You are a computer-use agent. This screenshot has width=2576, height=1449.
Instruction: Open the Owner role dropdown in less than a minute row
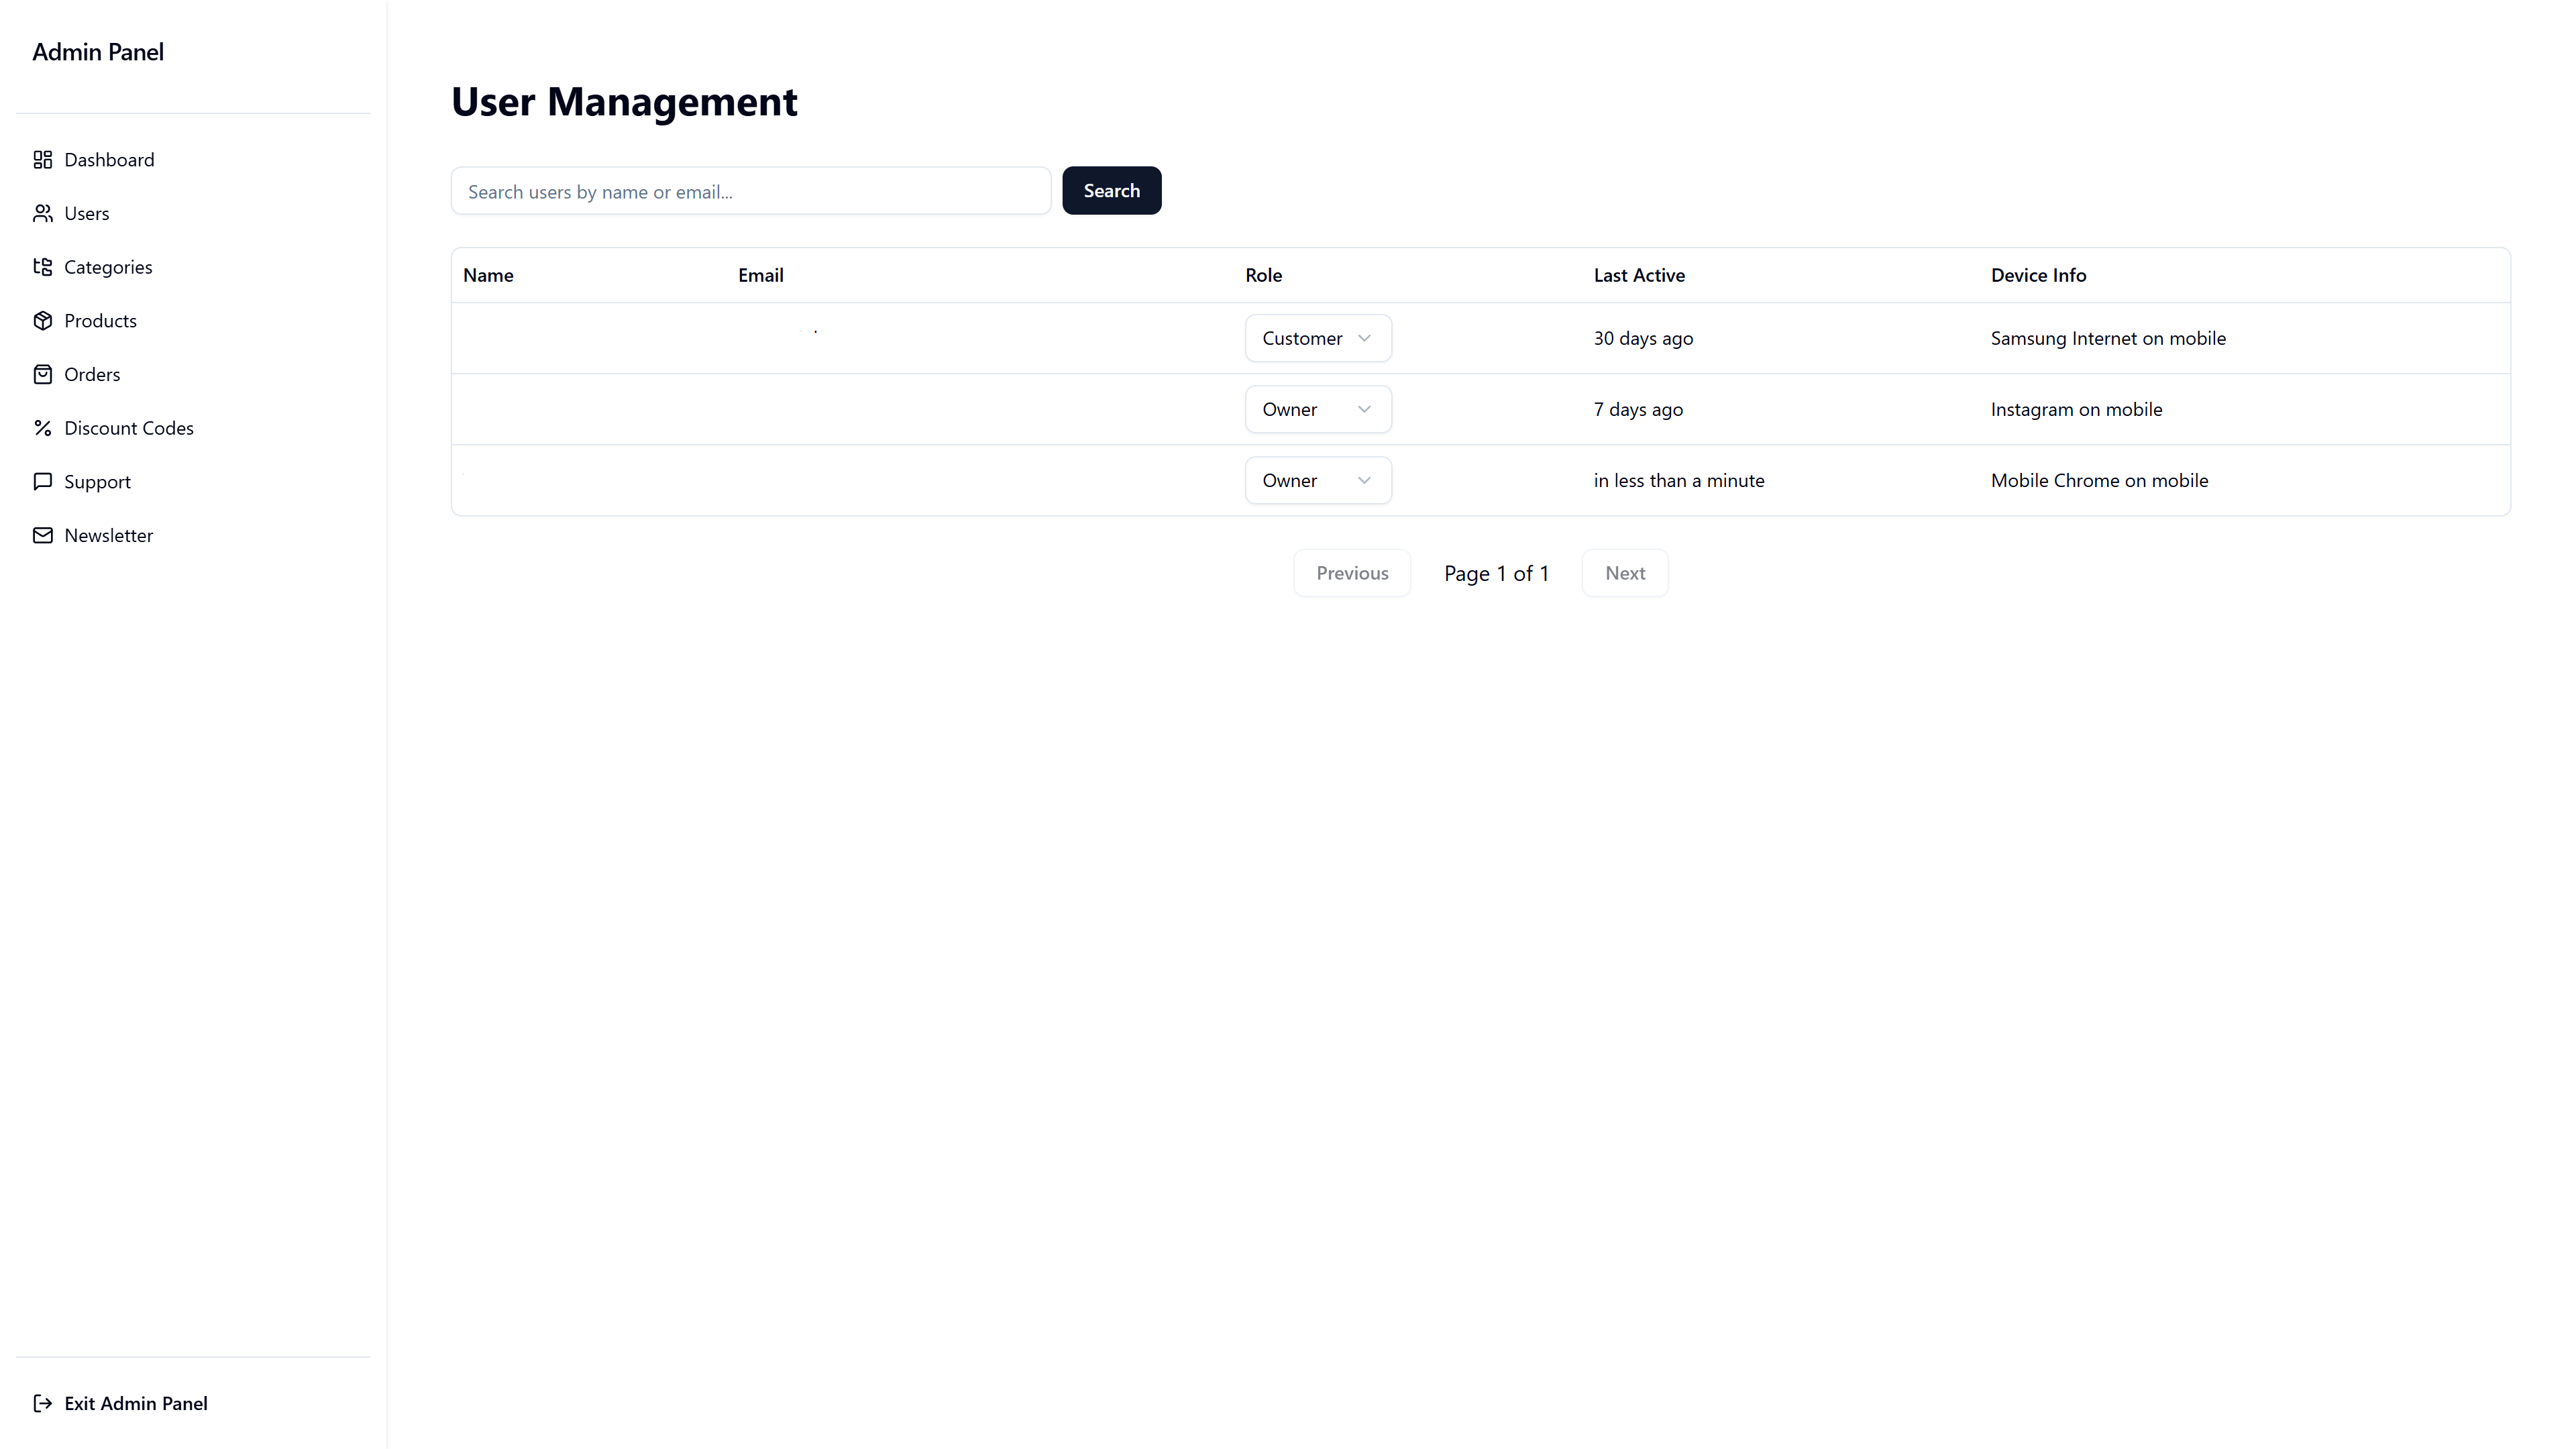click(x=1318, y=480)
